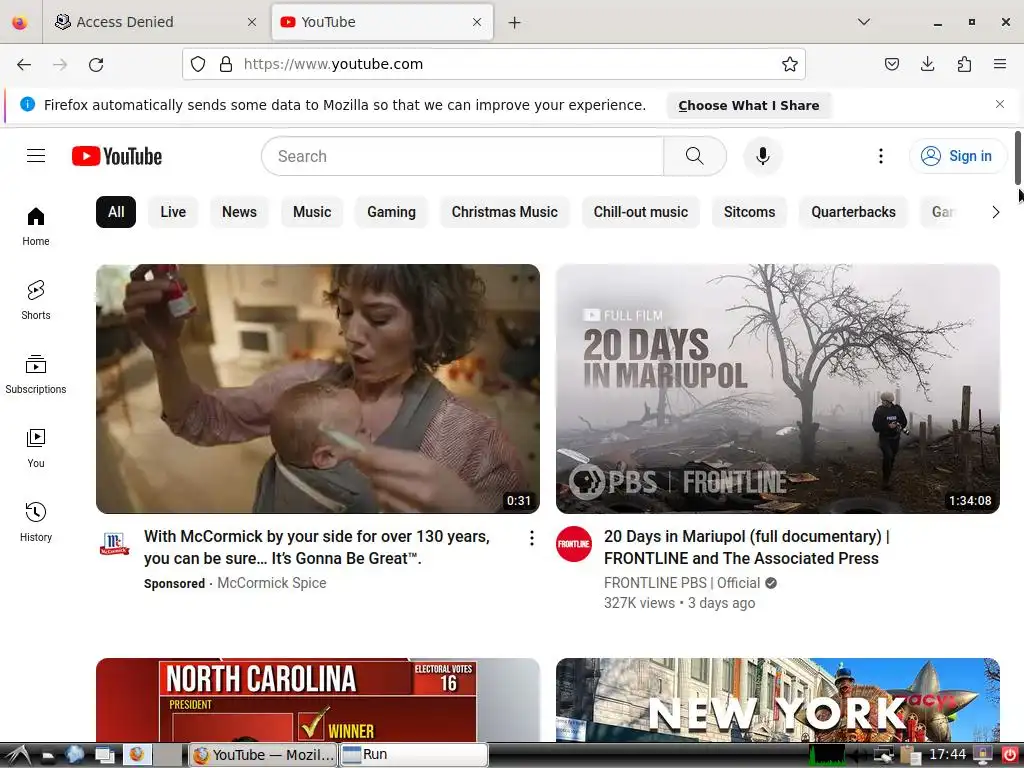
Task: Reload the page
Action: click(x=96, y=64)
